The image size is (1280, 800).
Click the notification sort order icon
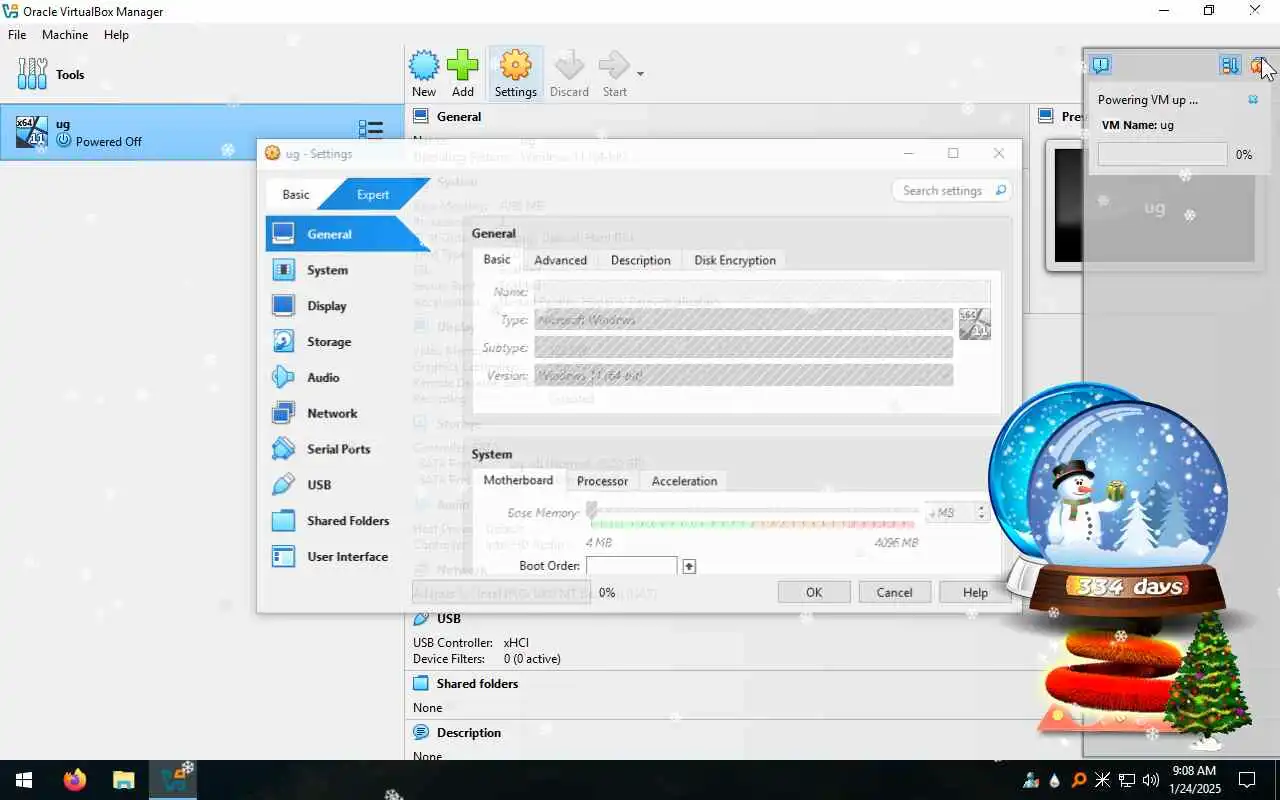pos(1230,65)
